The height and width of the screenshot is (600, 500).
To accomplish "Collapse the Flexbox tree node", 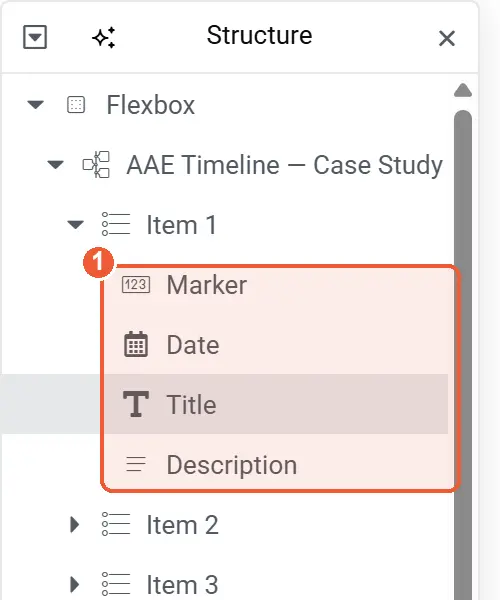I will tap(36, 104).
